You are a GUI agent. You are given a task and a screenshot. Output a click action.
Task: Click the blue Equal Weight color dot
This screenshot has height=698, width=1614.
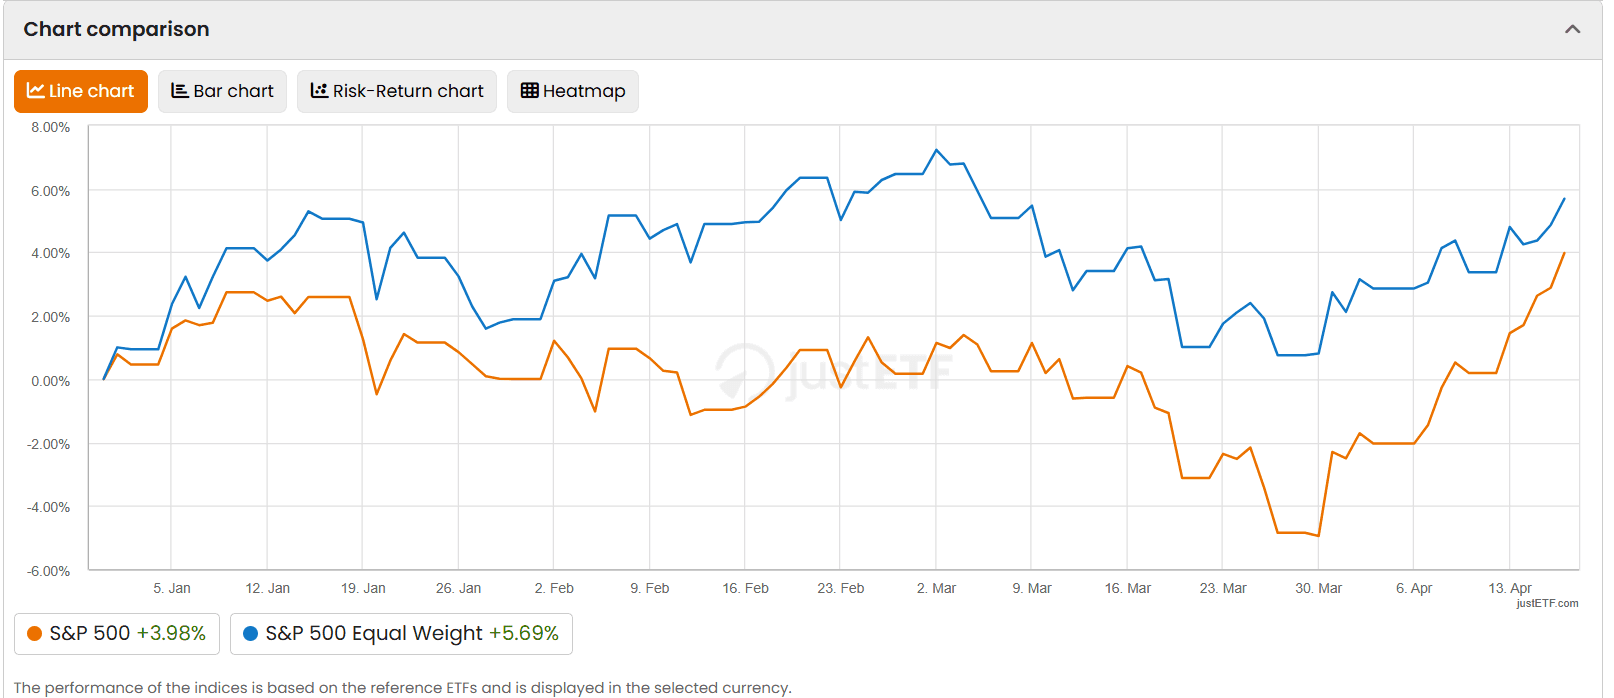(x=250, y=634)
